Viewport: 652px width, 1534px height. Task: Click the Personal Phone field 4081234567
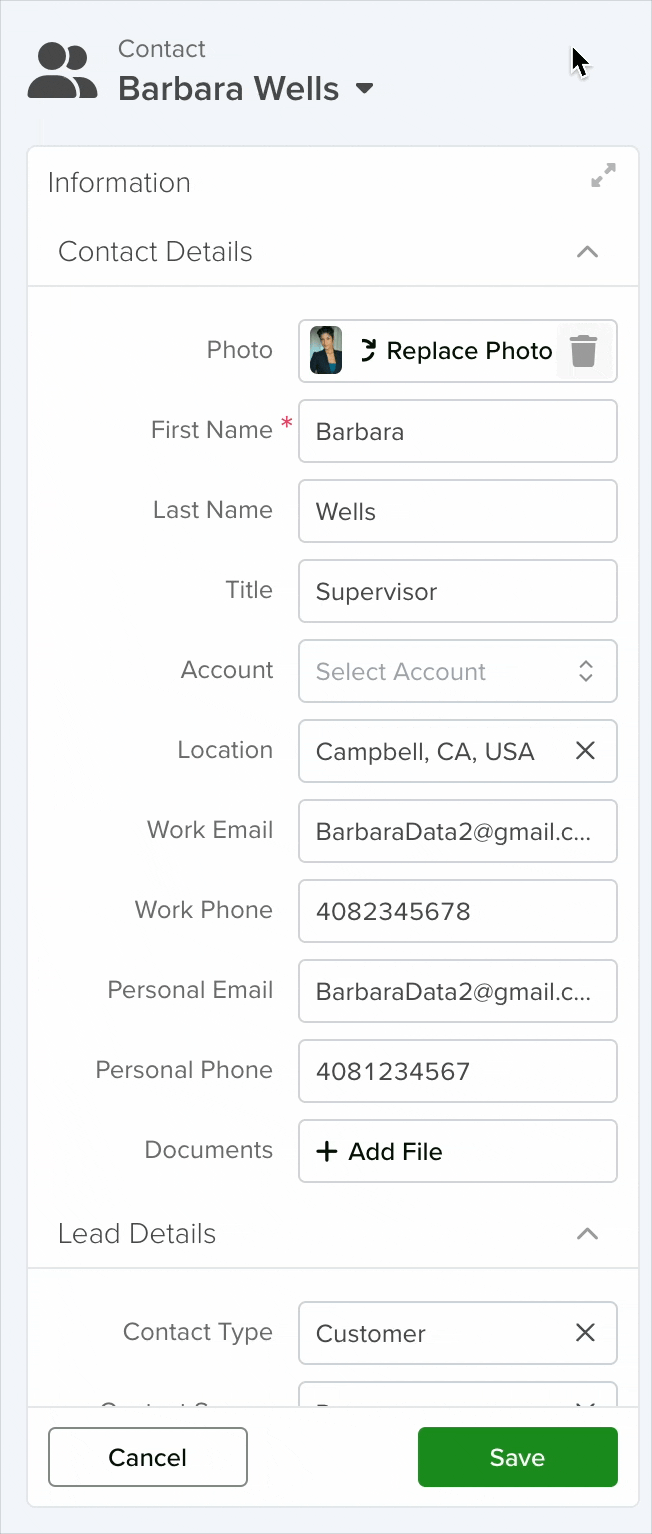click(458, 1071)
